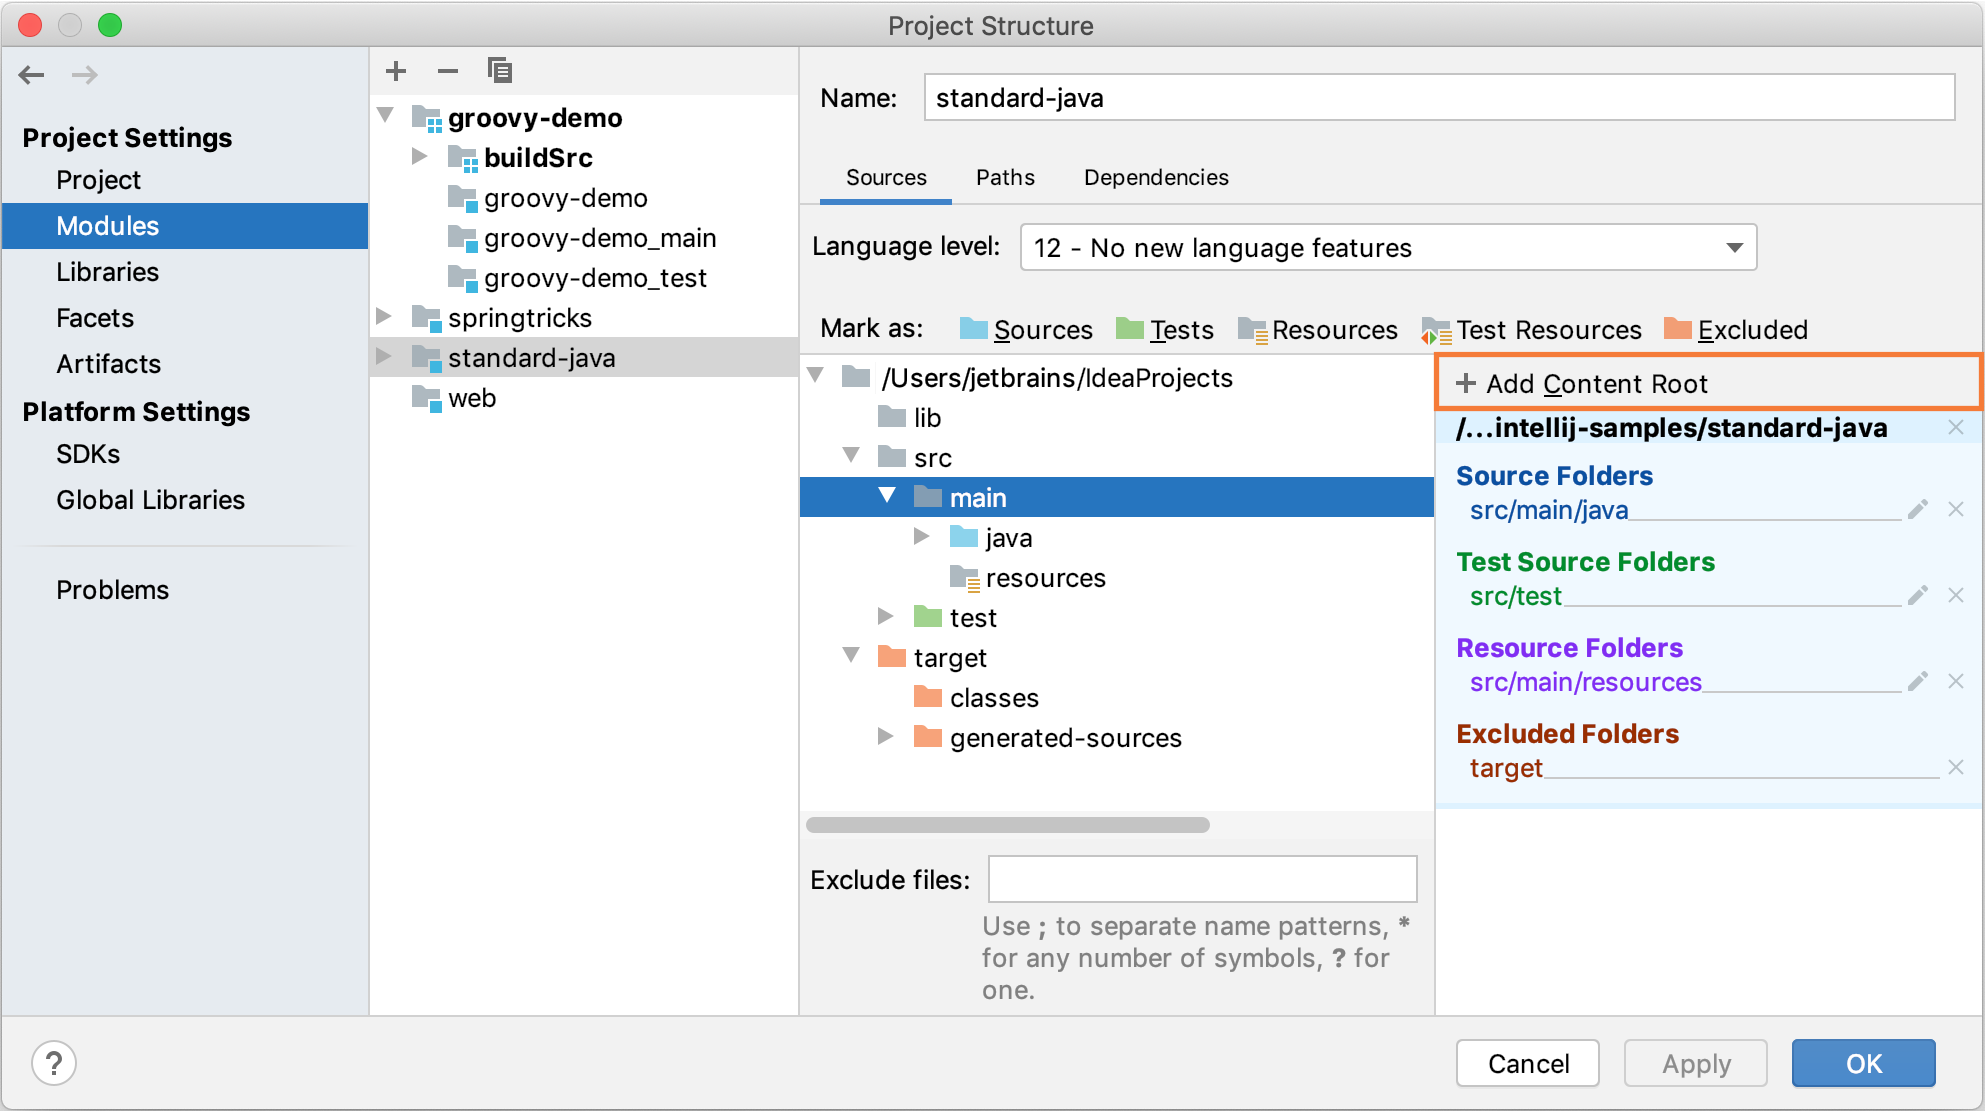
Task: Click the Libraries settings section
Action: pos(105,272)
